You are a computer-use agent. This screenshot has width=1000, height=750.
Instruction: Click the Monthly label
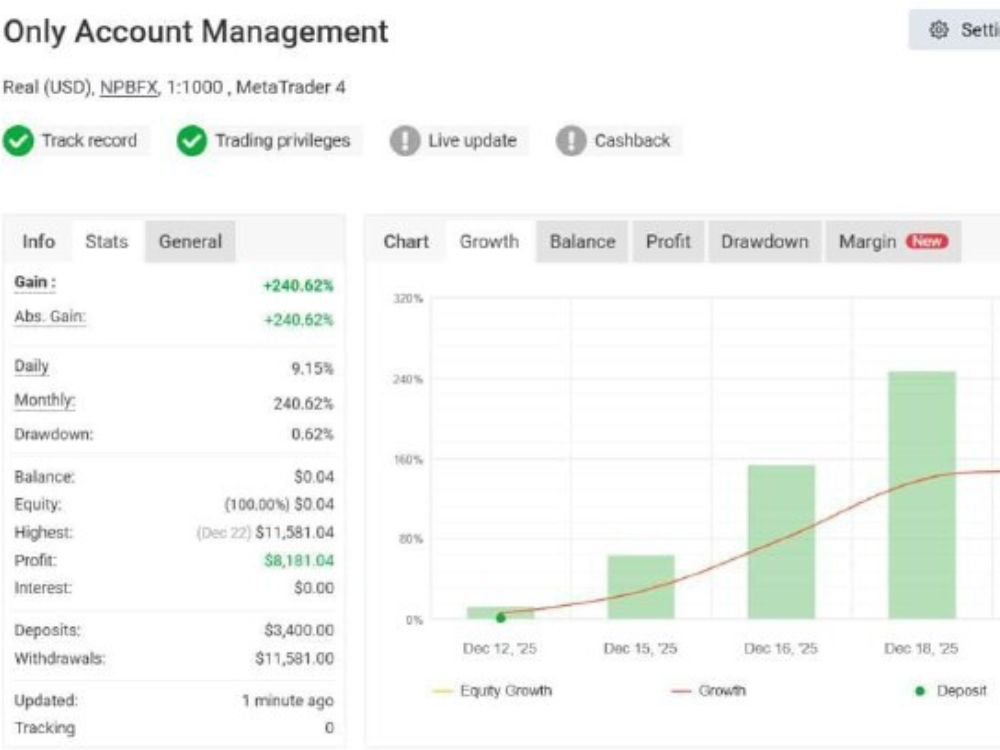click(45, 401)
